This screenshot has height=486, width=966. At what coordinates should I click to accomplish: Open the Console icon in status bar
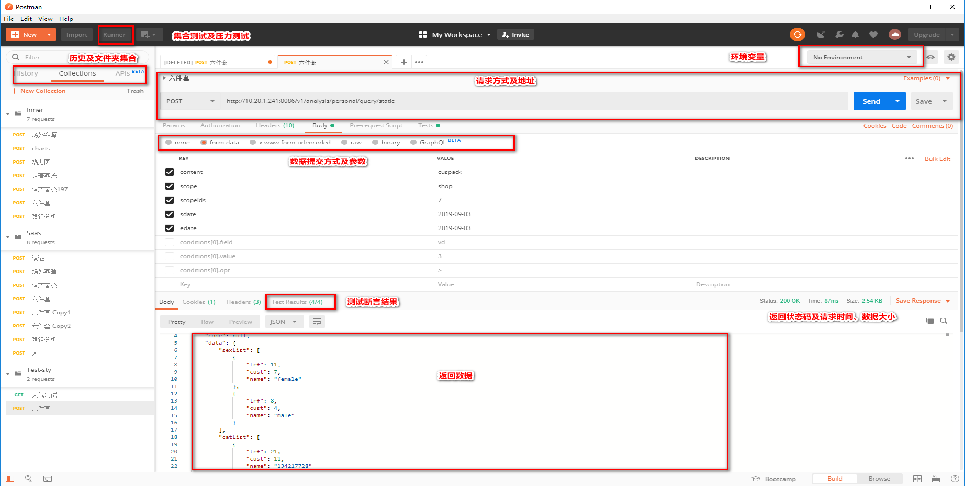[47, 479]
